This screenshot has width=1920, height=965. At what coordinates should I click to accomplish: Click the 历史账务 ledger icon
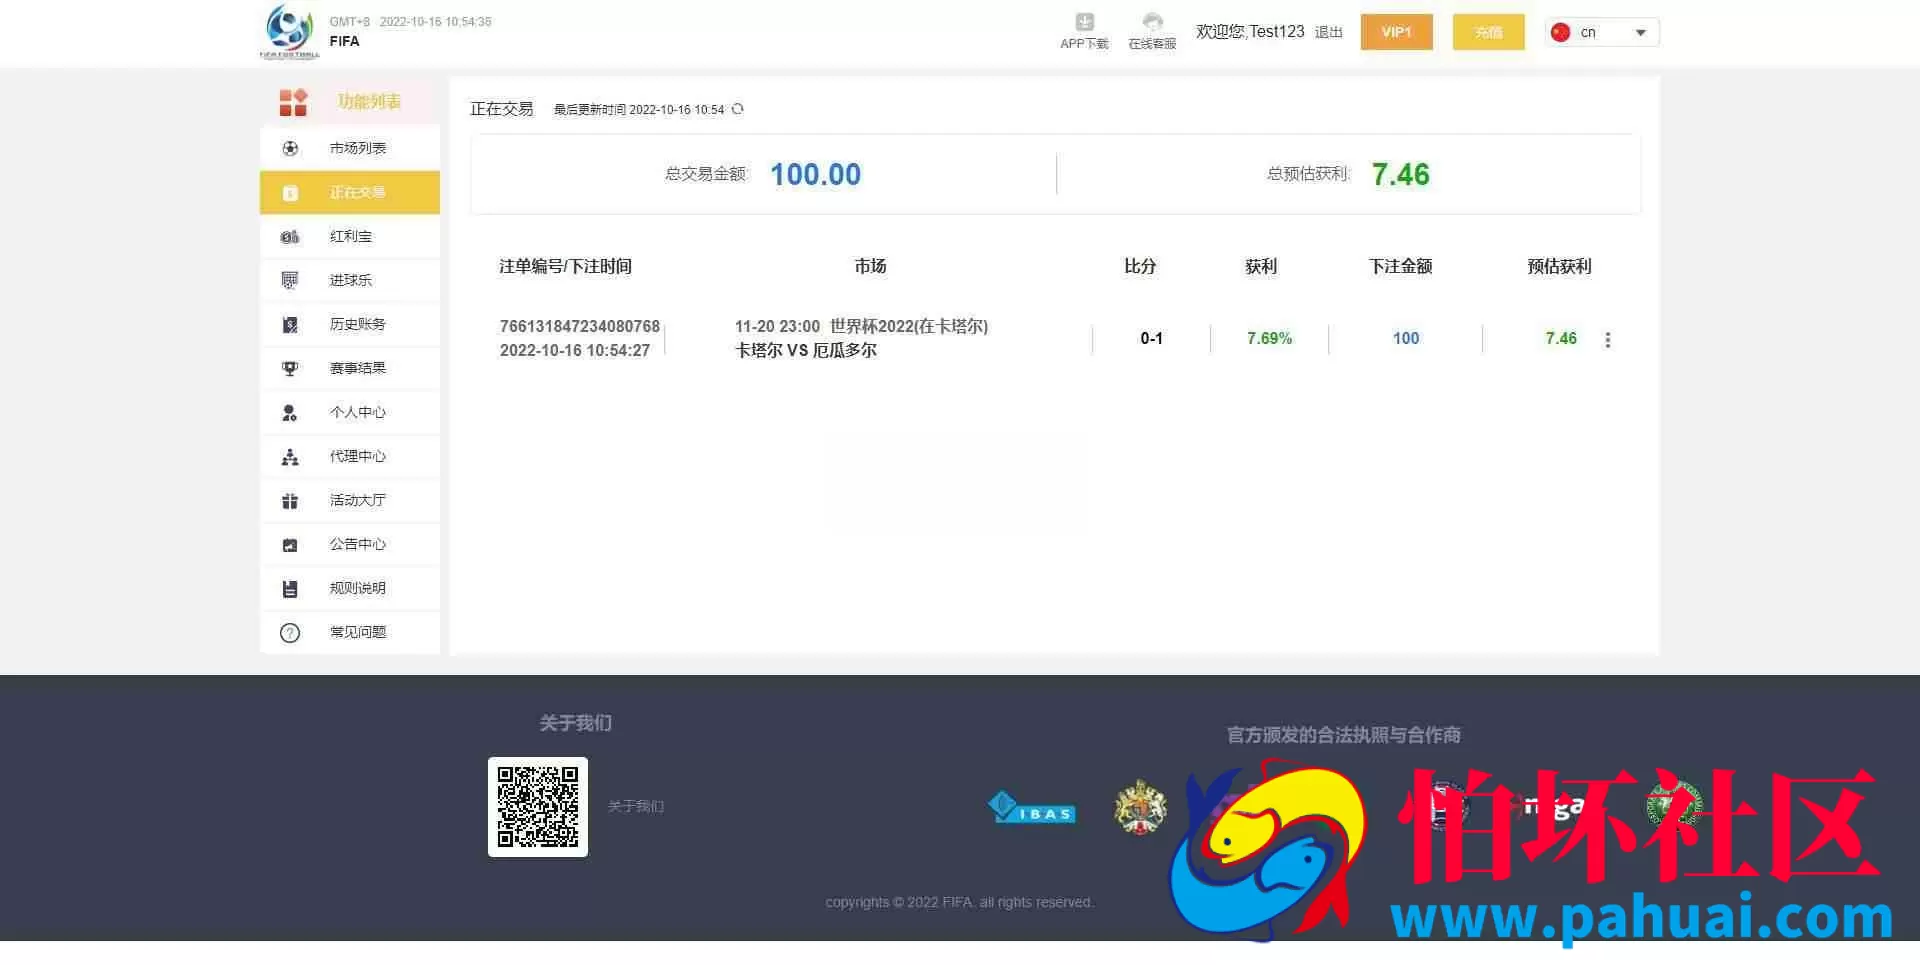point(290,324)
